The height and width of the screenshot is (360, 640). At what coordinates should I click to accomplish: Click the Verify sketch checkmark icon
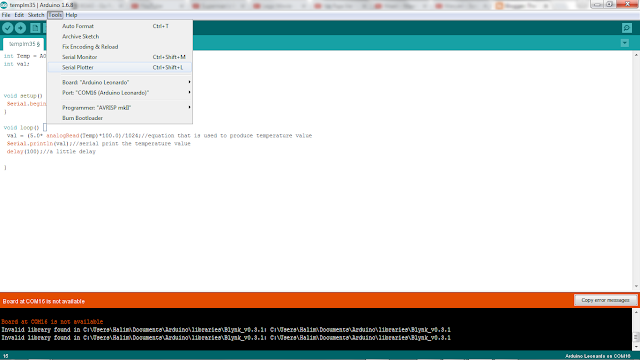(8, 28)
